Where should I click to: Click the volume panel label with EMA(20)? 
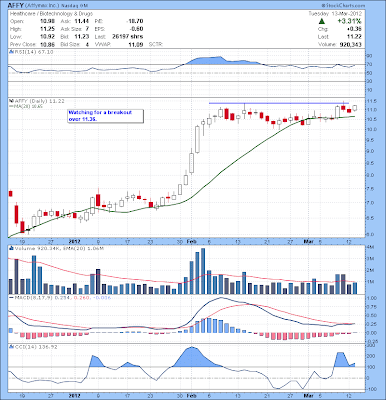click(x=59, y=248)
